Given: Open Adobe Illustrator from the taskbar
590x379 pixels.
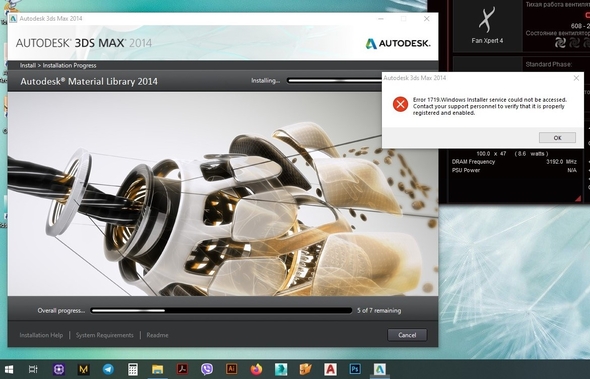Looking at the screenshot, I should point(231,369).
